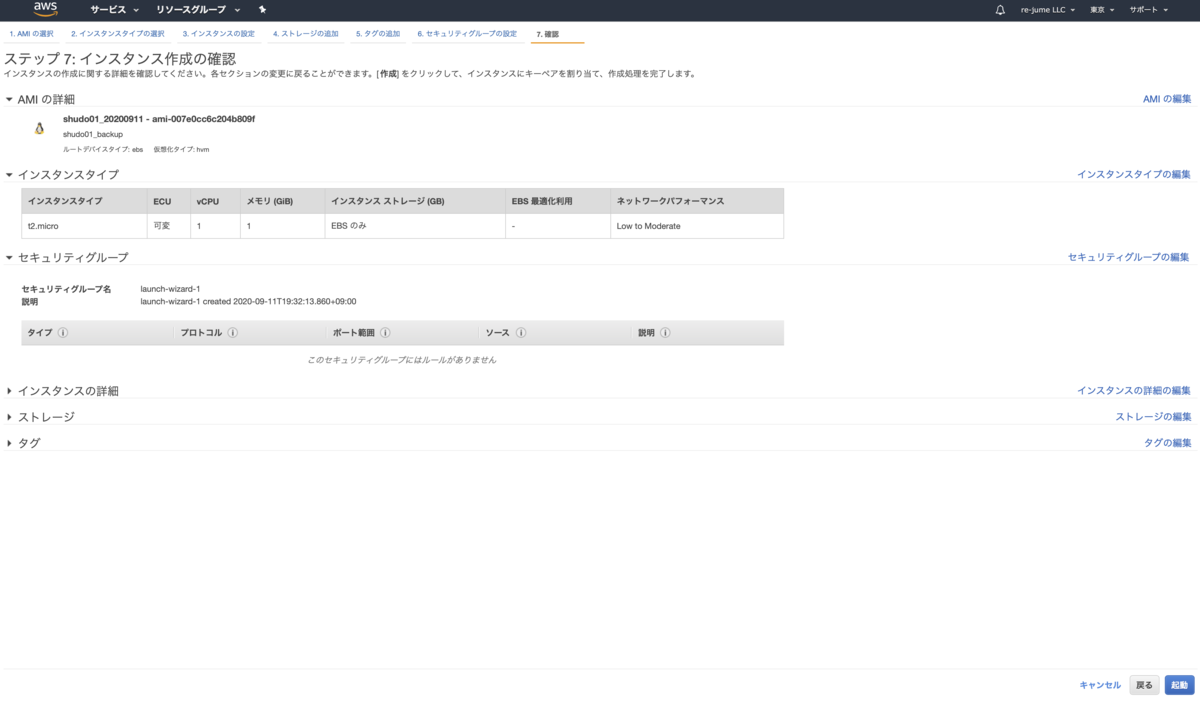1200x705 pixels.
Task: Collapse the セキュリティグループ section
Action: (x=10, y=258)
